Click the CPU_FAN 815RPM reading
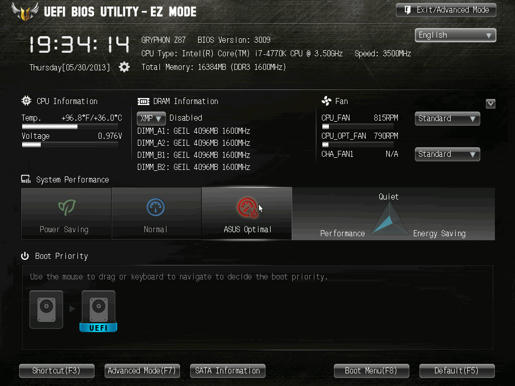This screenshot has height=386, width=515. click(x=386, y=118)
